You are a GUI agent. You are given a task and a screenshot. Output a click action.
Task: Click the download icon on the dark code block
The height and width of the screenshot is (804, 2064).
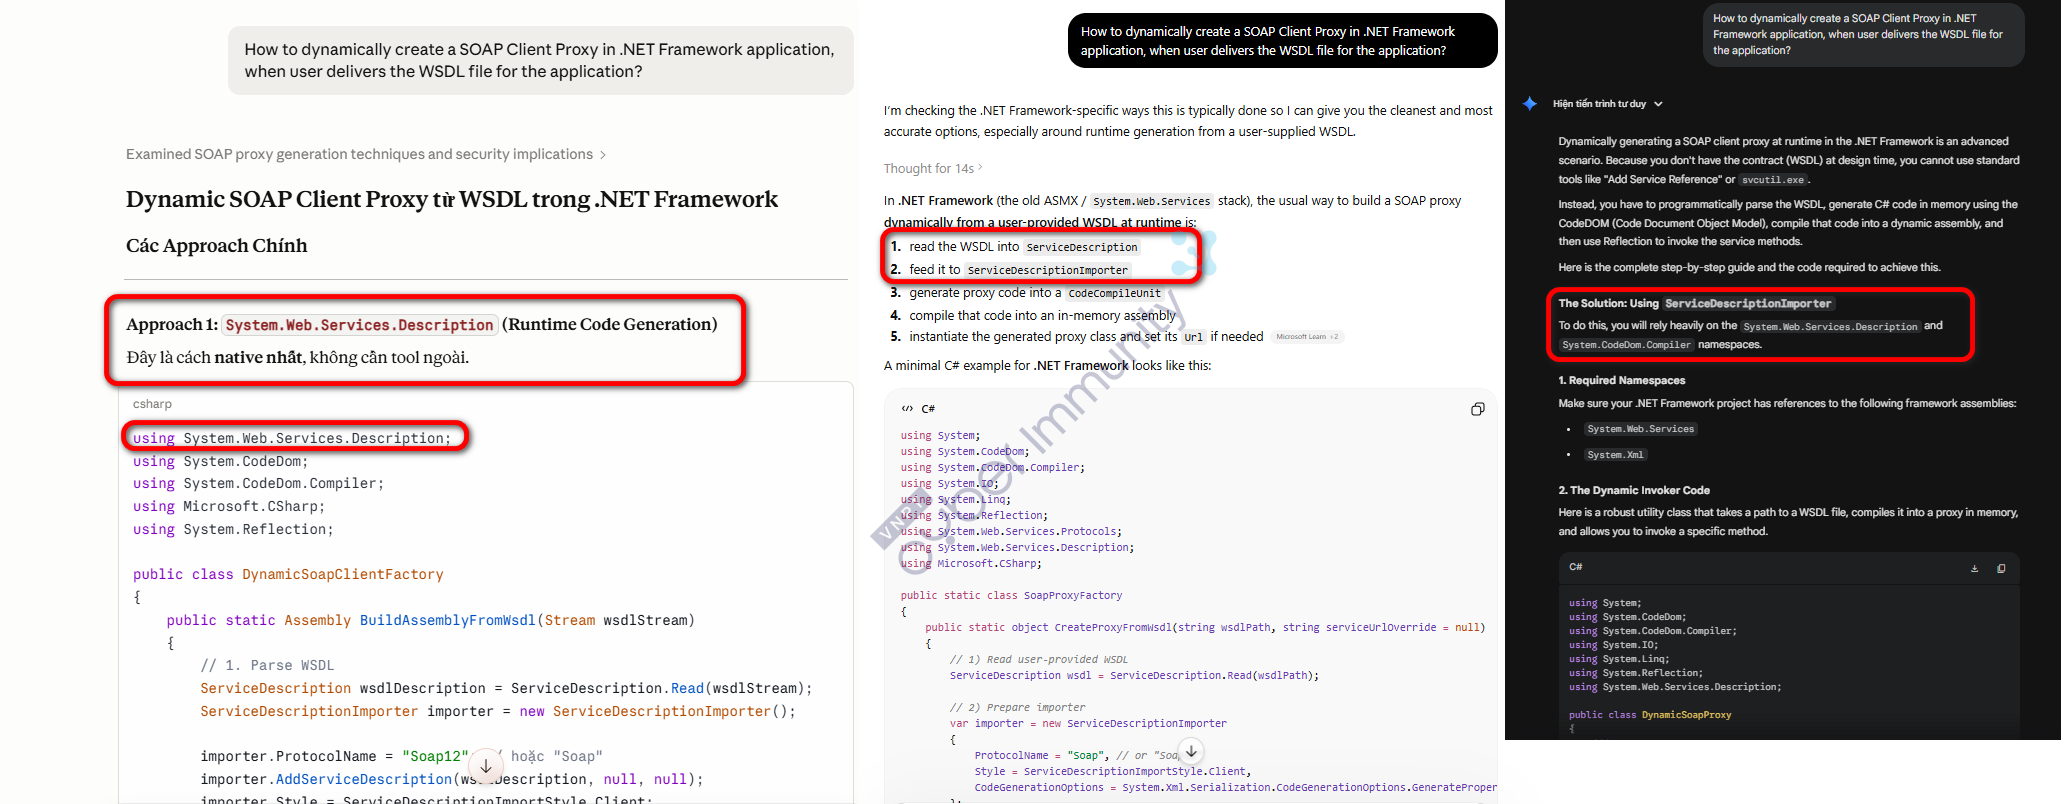click(x=1974, y=568)
